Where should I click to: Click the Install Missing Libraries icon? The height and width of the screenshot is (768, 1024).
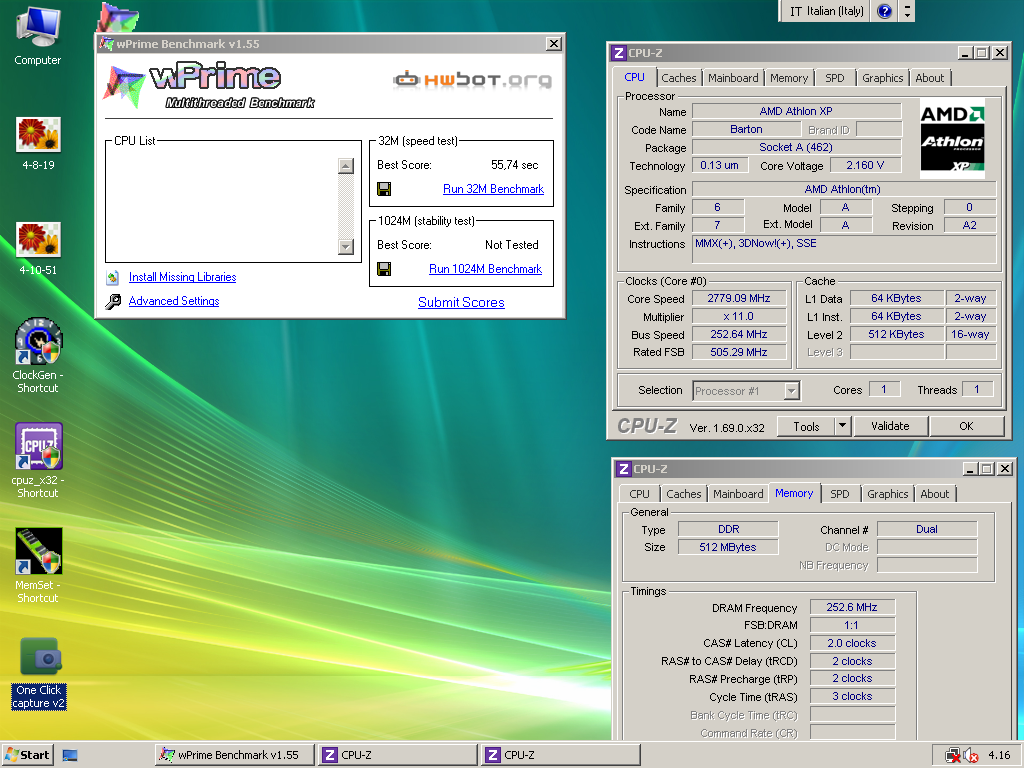[x=112, y=278]
